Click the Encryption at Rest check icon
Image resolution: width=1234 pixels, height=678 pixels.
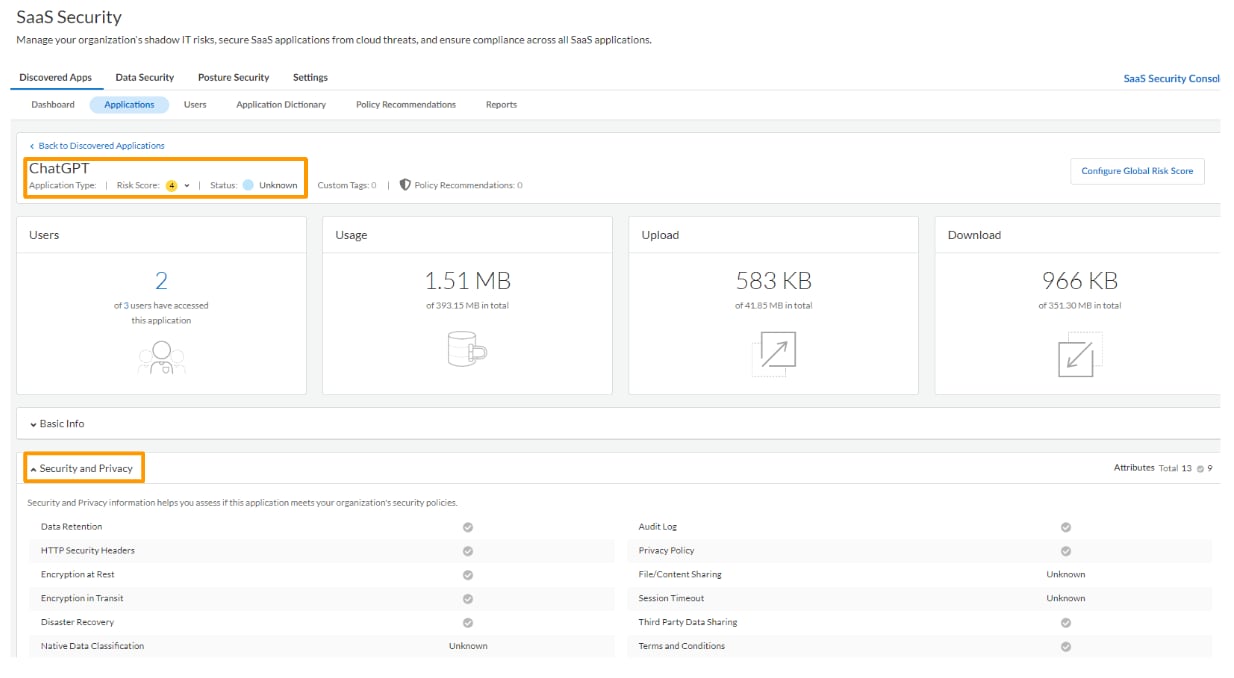pyautogui.click(x=468, y=575)
